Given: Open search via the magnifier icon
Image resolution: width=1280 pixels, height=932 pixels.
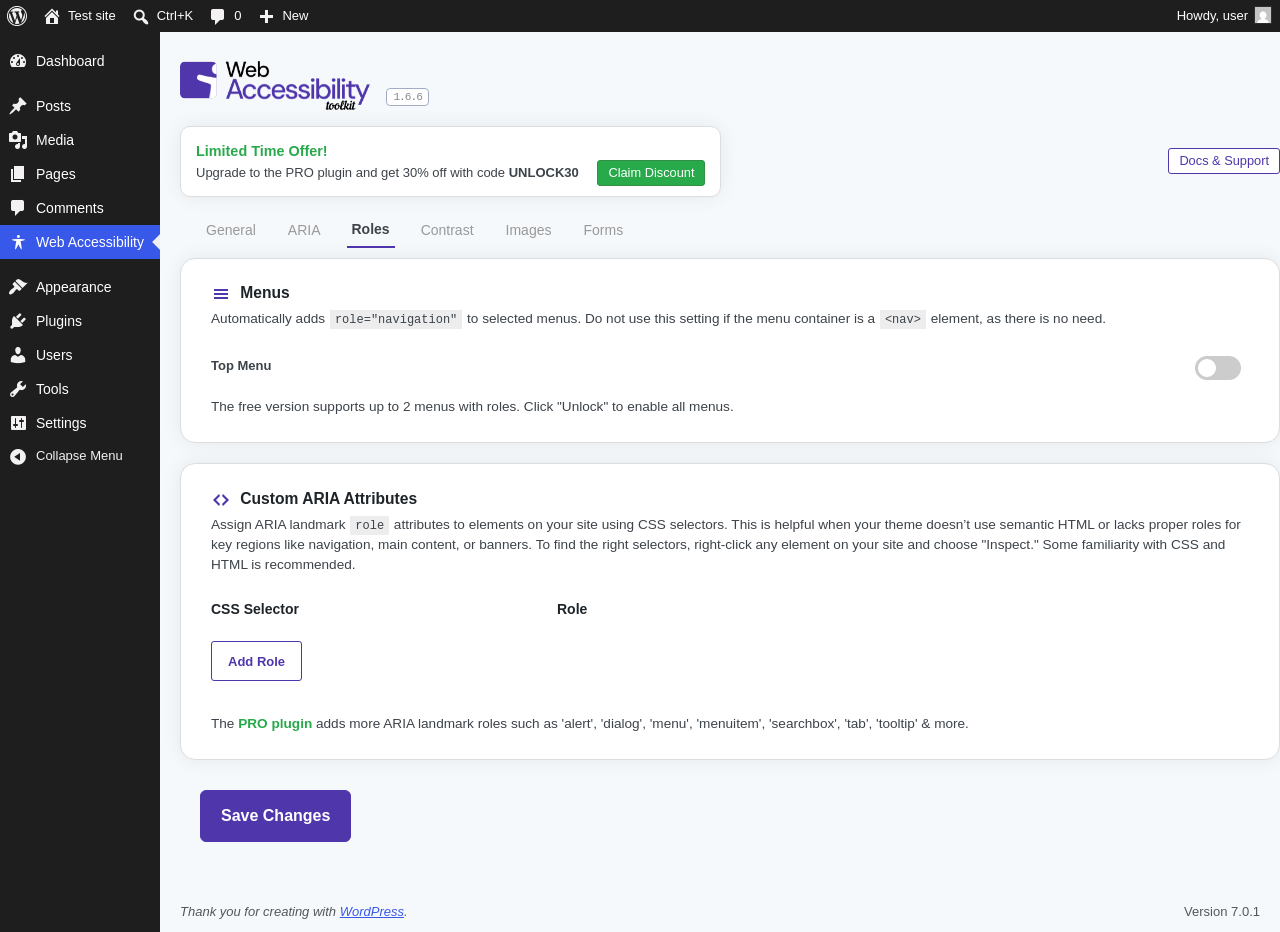Looking at the screenshot, I should click(141, 16).
